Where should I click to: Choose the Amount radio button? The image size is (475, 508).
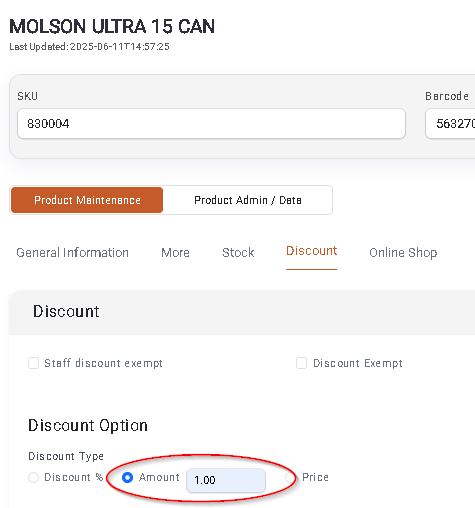click(x=127, y=477)
